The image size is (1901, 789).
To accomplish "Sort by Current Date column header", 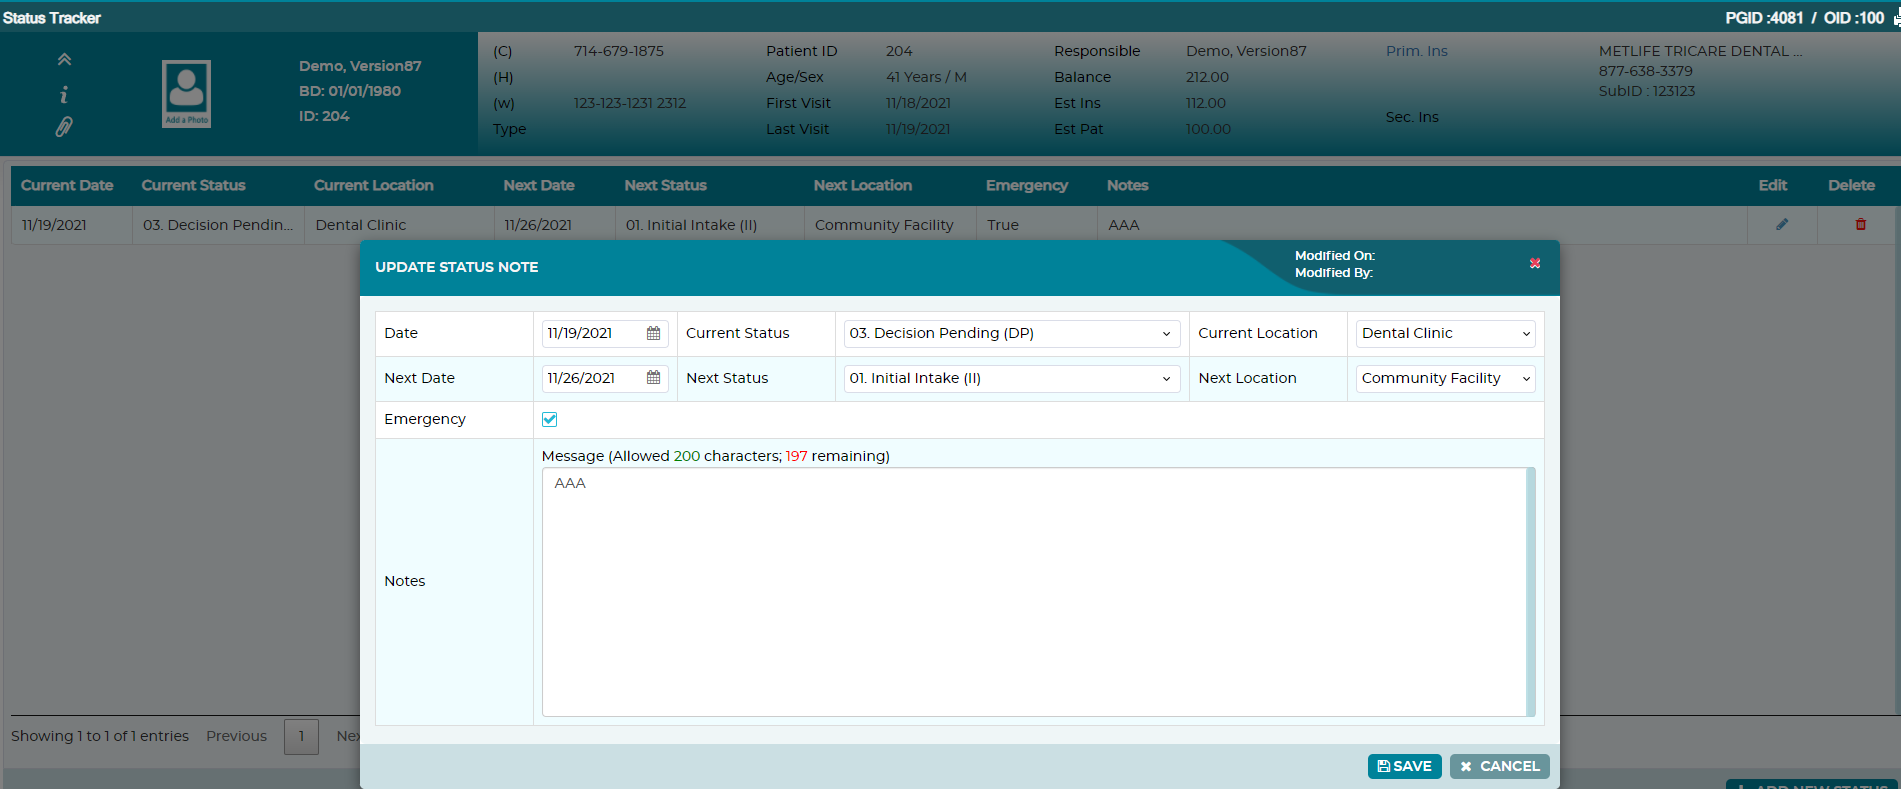I will pyautogui.click(x=67, y=185).
